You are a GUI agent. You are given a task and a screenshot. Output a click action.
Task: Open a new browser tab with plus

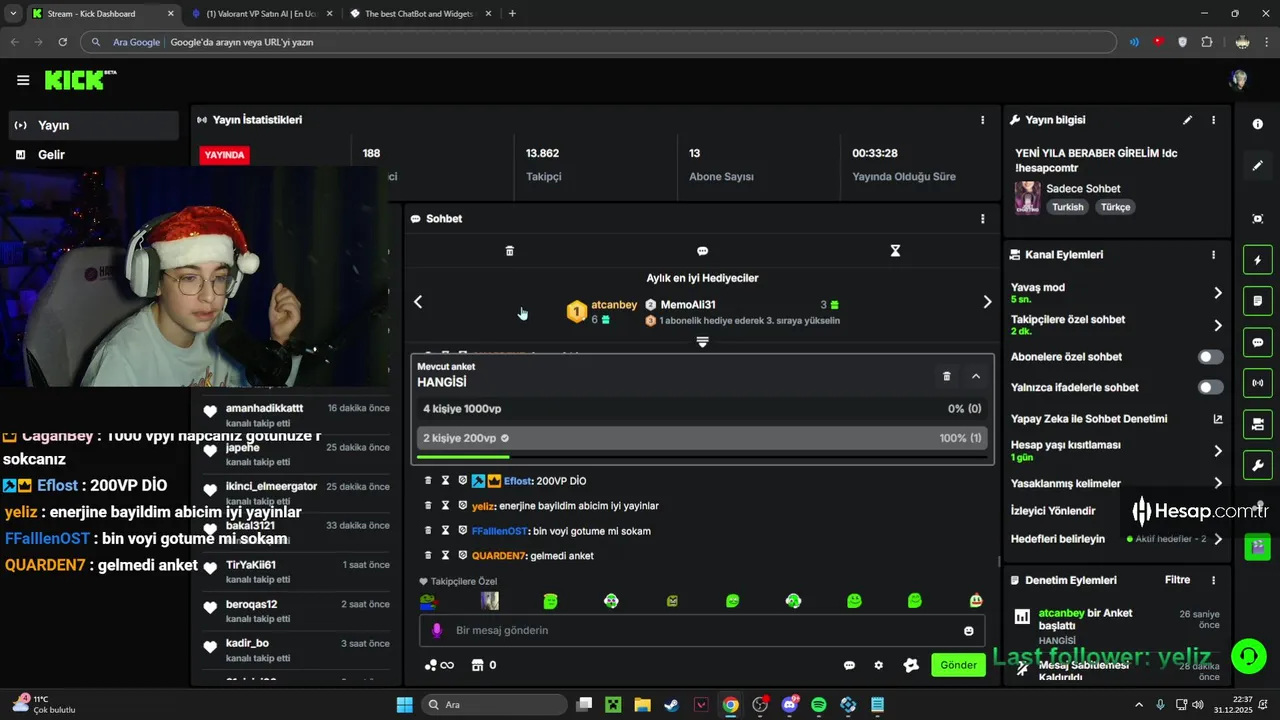[x=512, y=14]
